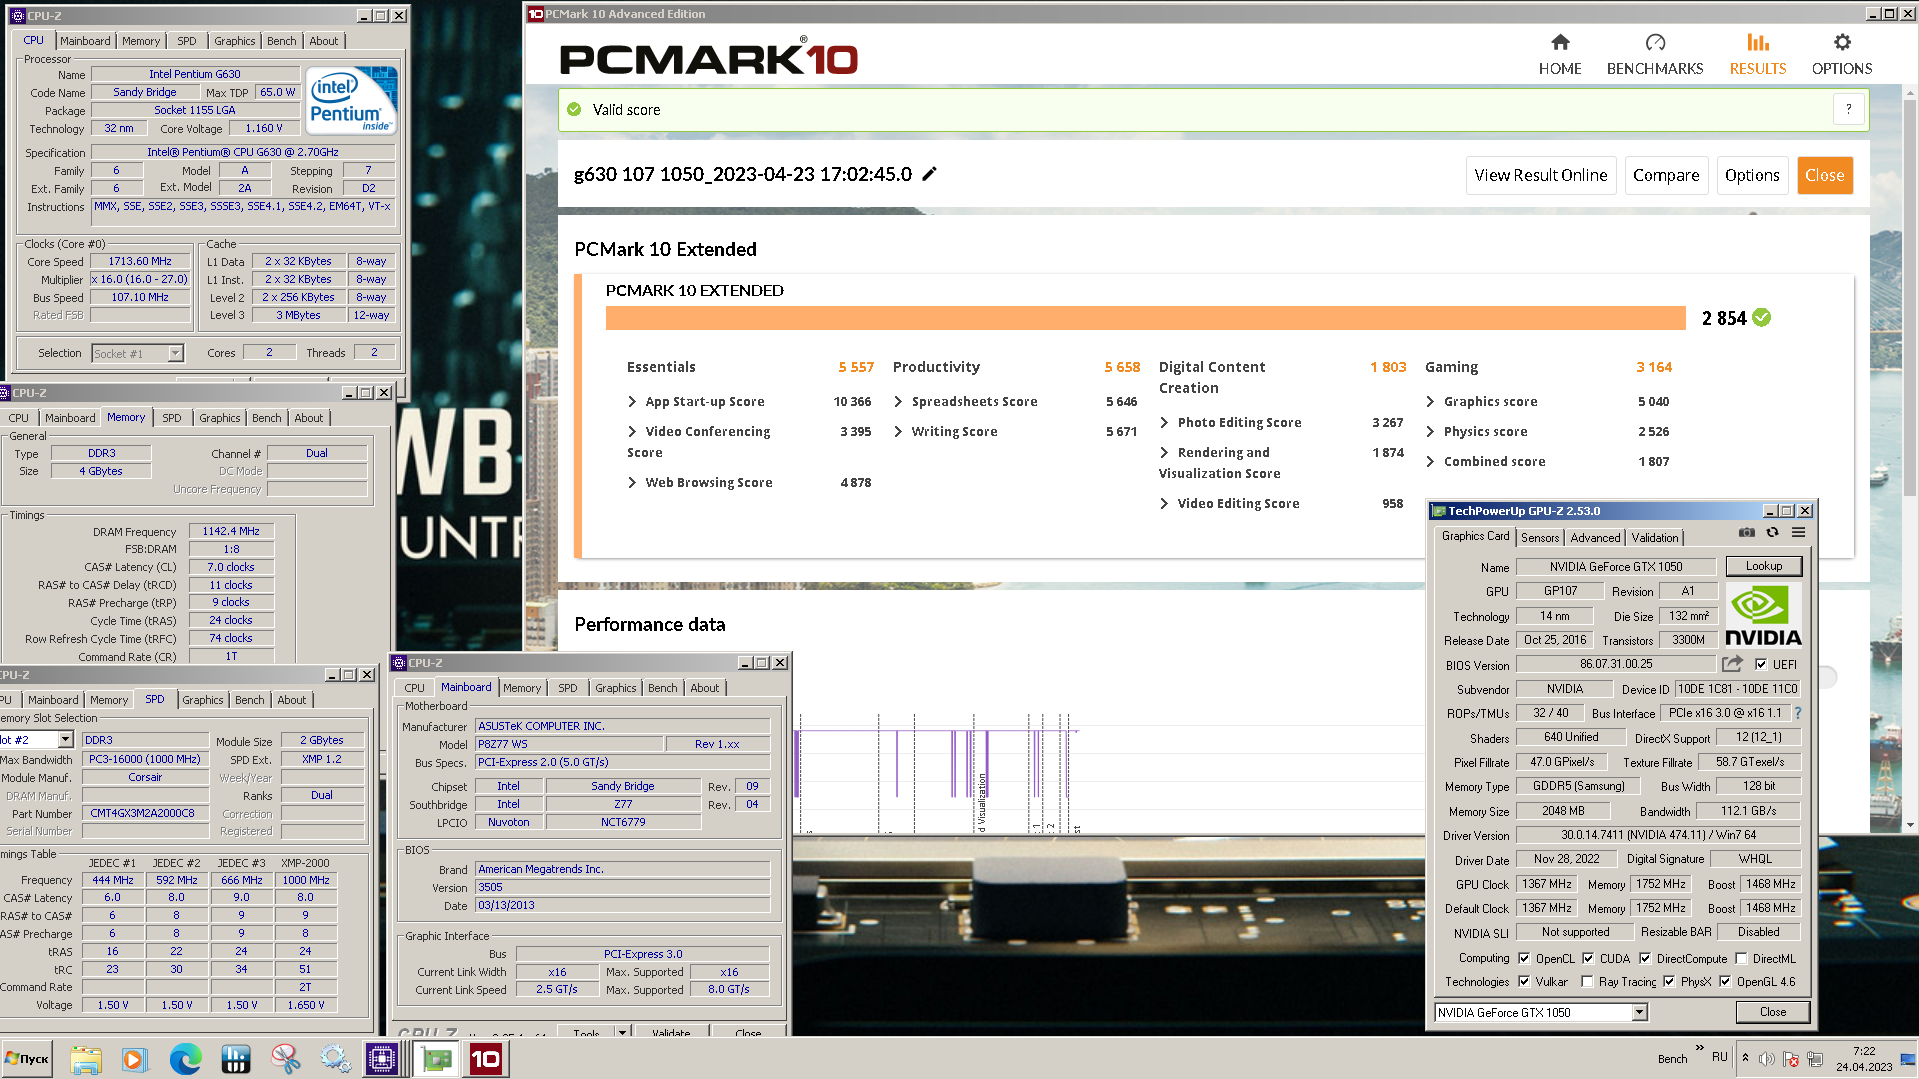Open the GPU selection dropdown in GPU-Z
The height and width of the screenshot is (1079, 1919).
click(x=1639, y=1012)
